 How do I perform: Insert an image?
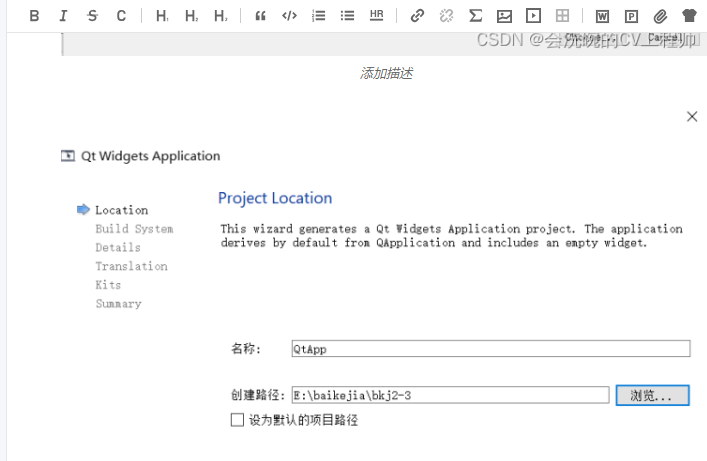(504, 16)
